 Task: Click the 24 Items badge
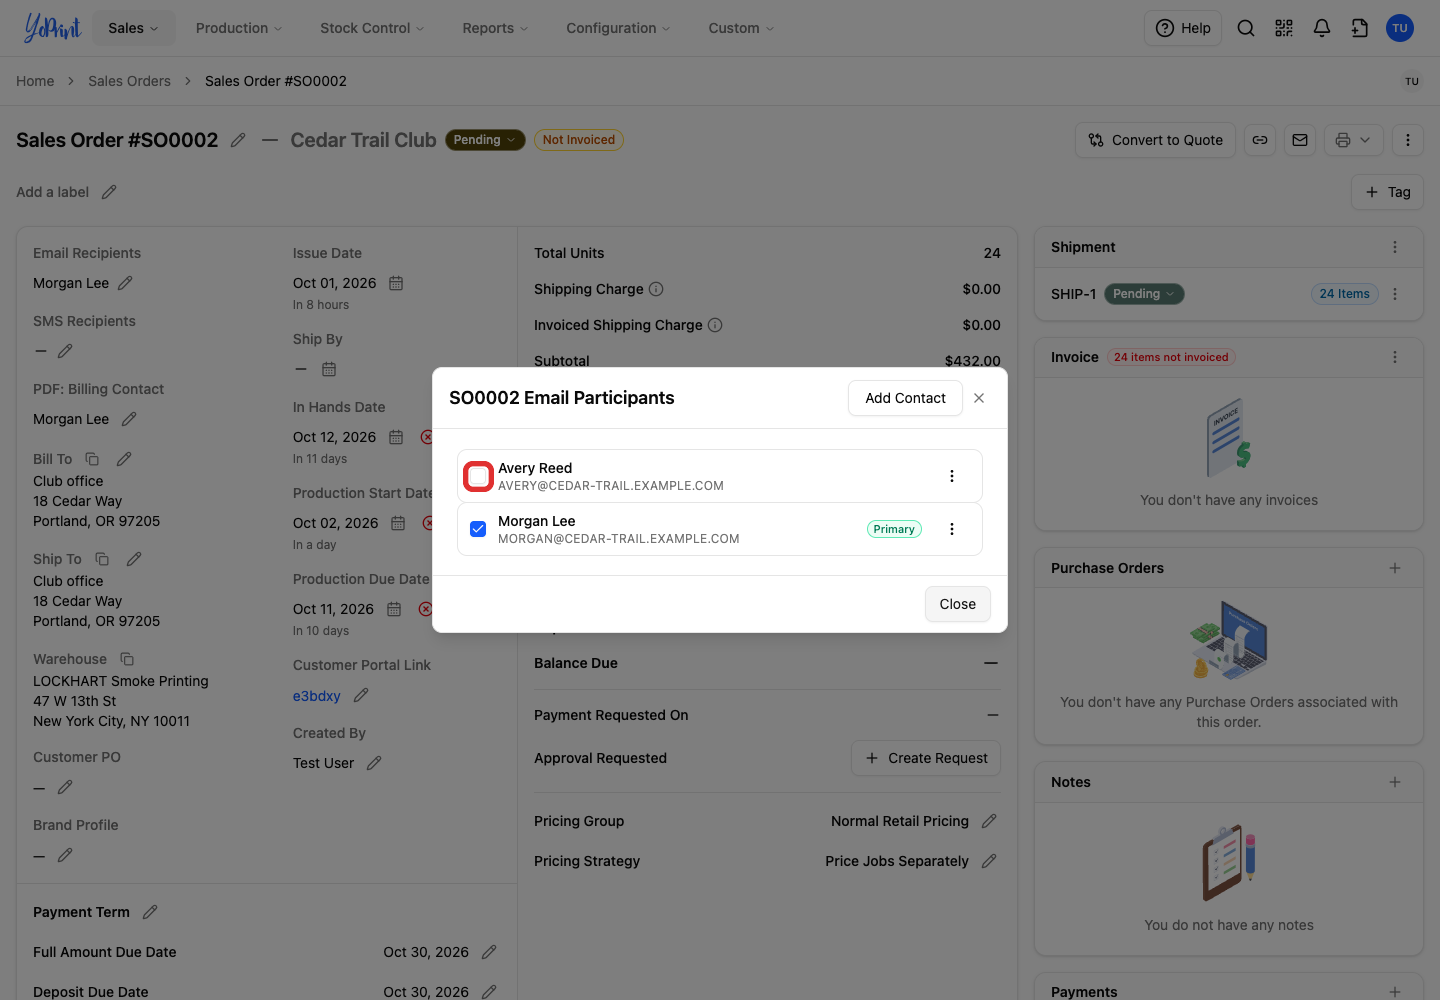click(x=1344, y=294)
